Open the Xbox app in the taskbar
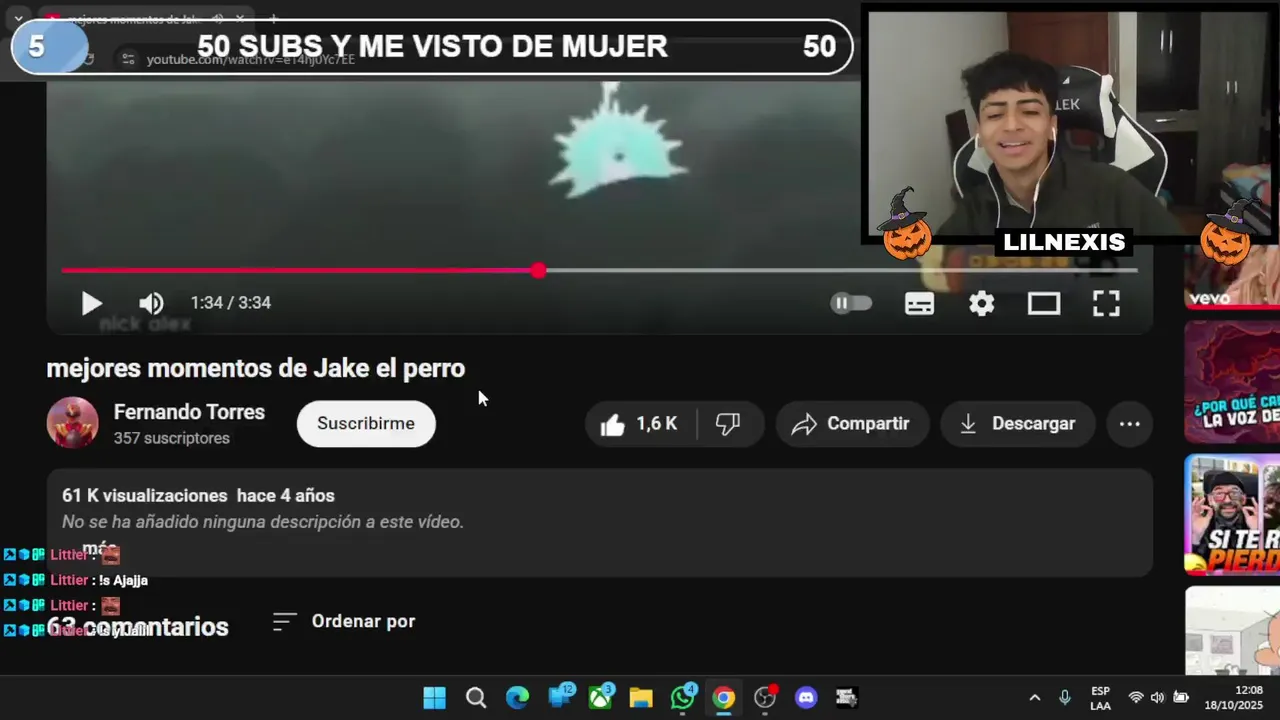 coord(600,698)
